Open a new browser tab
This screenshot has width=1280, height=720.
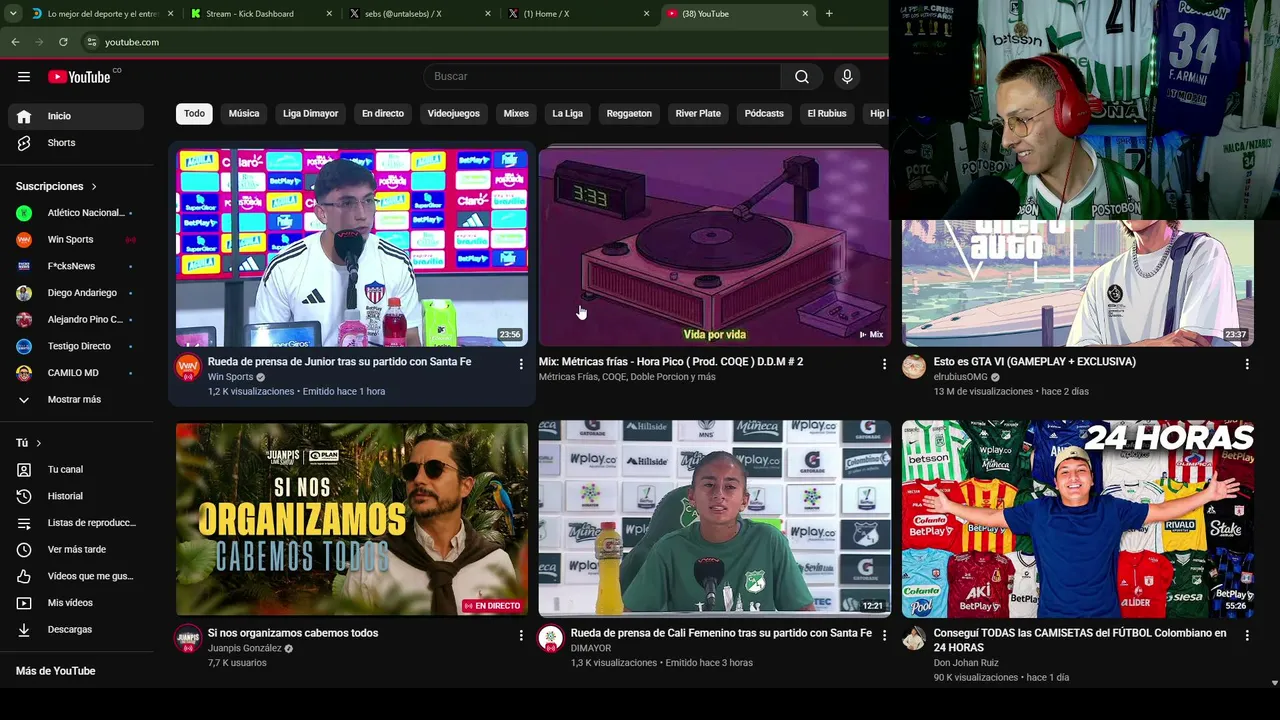point(829,14)
